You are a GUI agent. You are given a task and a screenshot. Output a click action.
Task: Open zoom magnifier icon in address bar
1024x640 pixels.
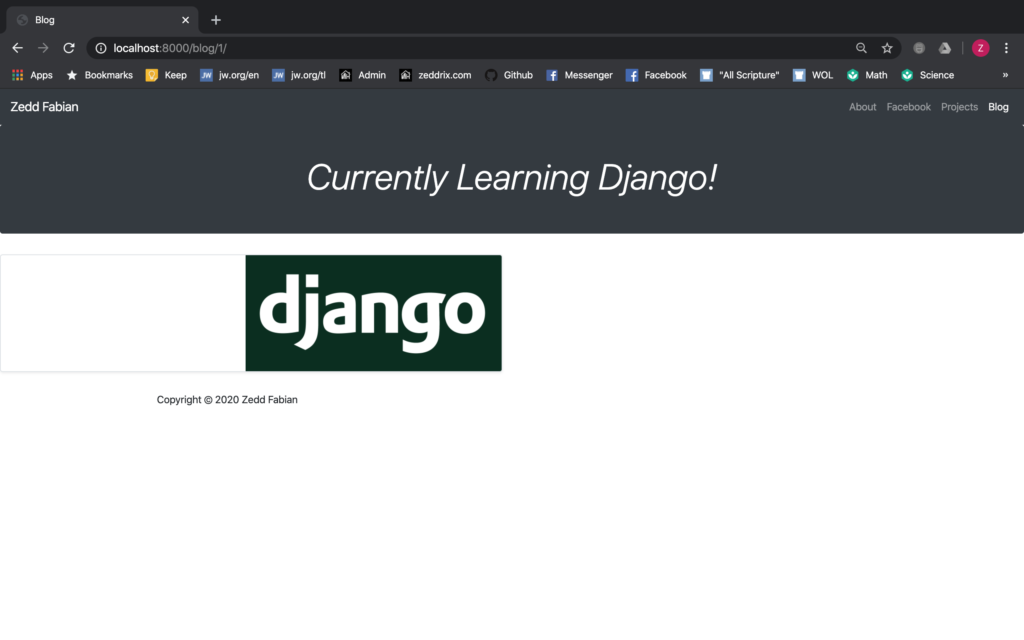point(861,48)
